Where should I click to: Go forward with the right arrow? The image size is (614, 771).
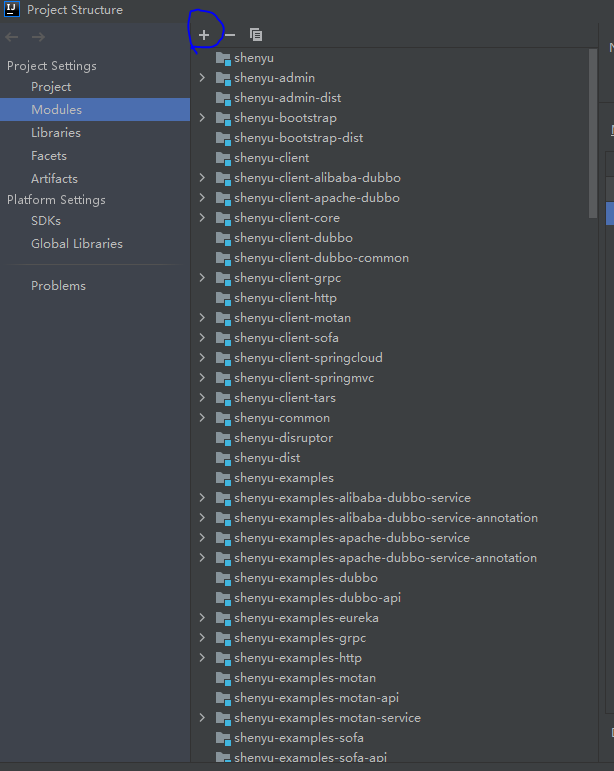pos(38,37)
